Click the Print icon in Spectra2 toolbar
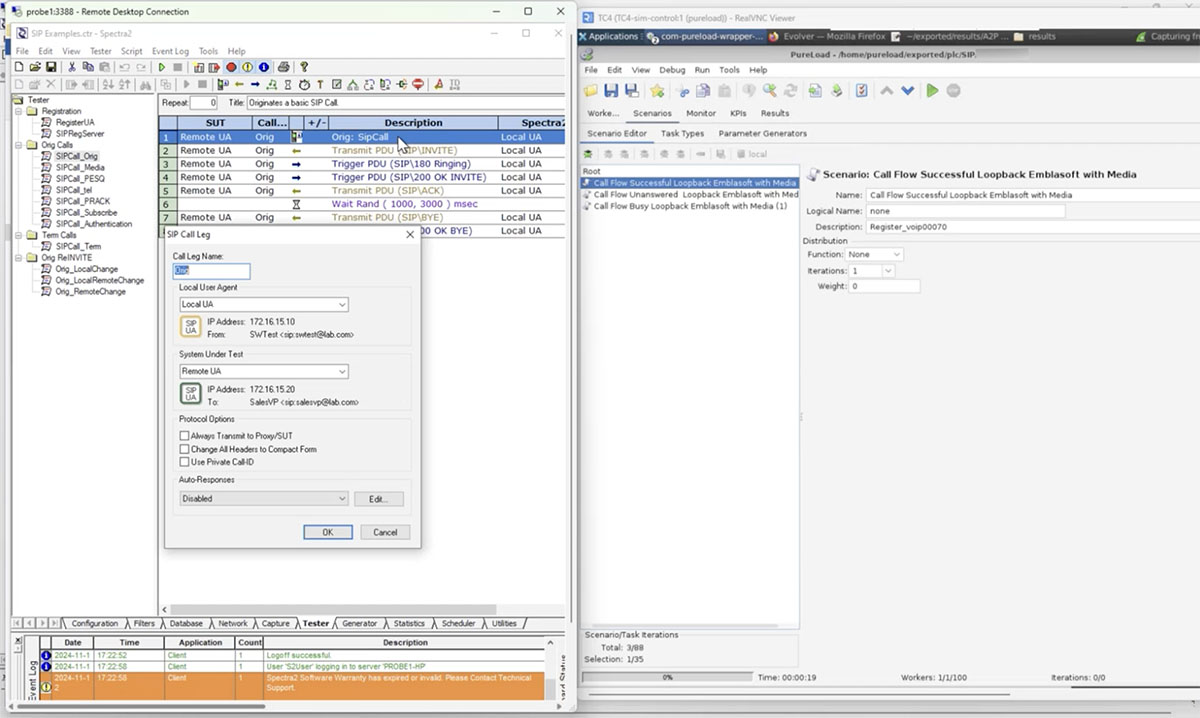This screenshot has width=1200, height=718. tap(281, 68)
